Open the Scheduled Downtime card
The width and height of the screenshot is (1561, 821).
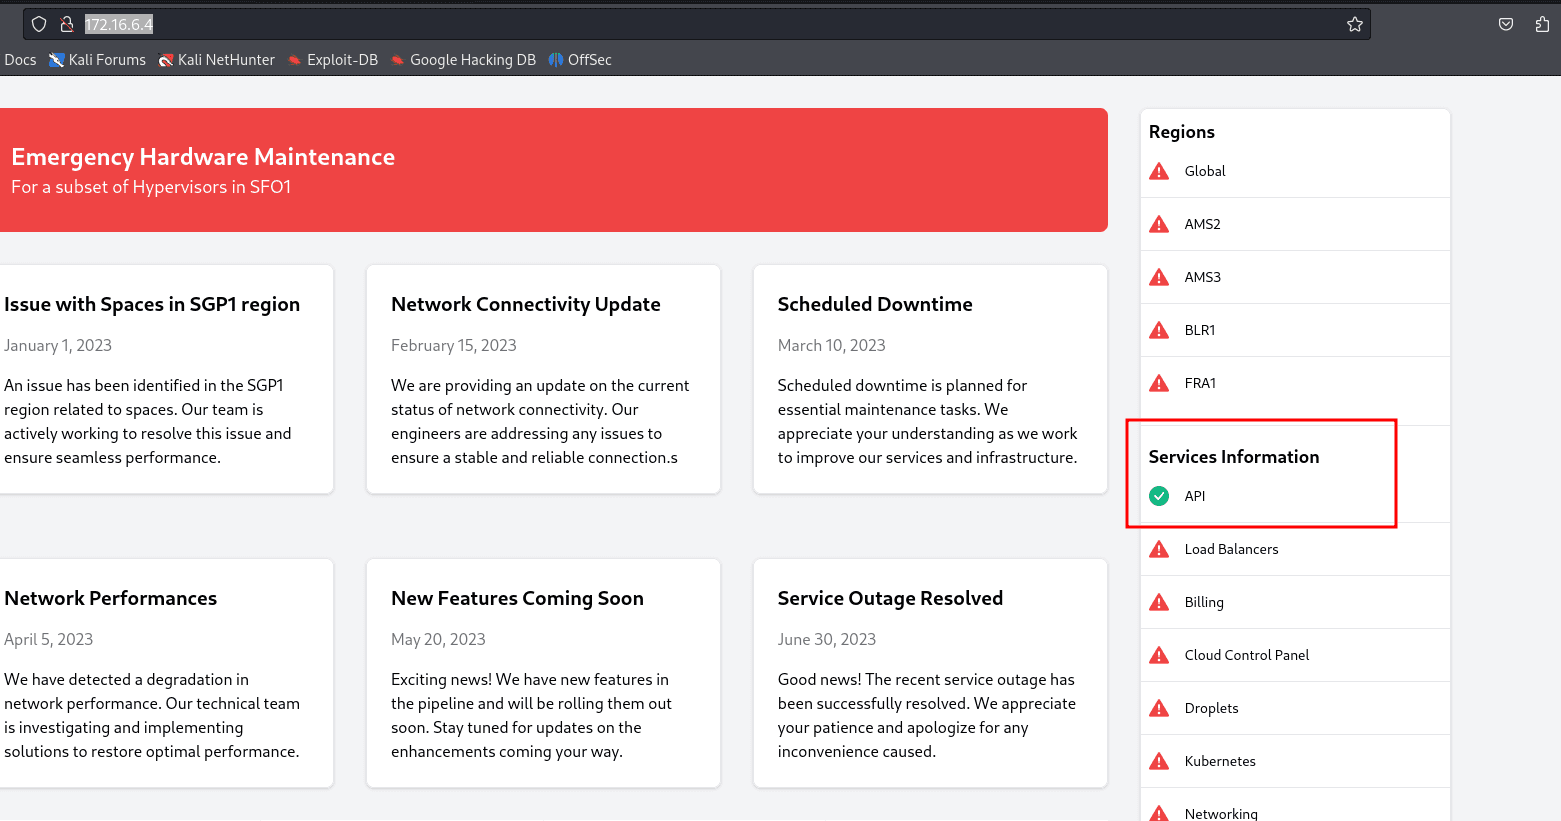tap(930, 379)
